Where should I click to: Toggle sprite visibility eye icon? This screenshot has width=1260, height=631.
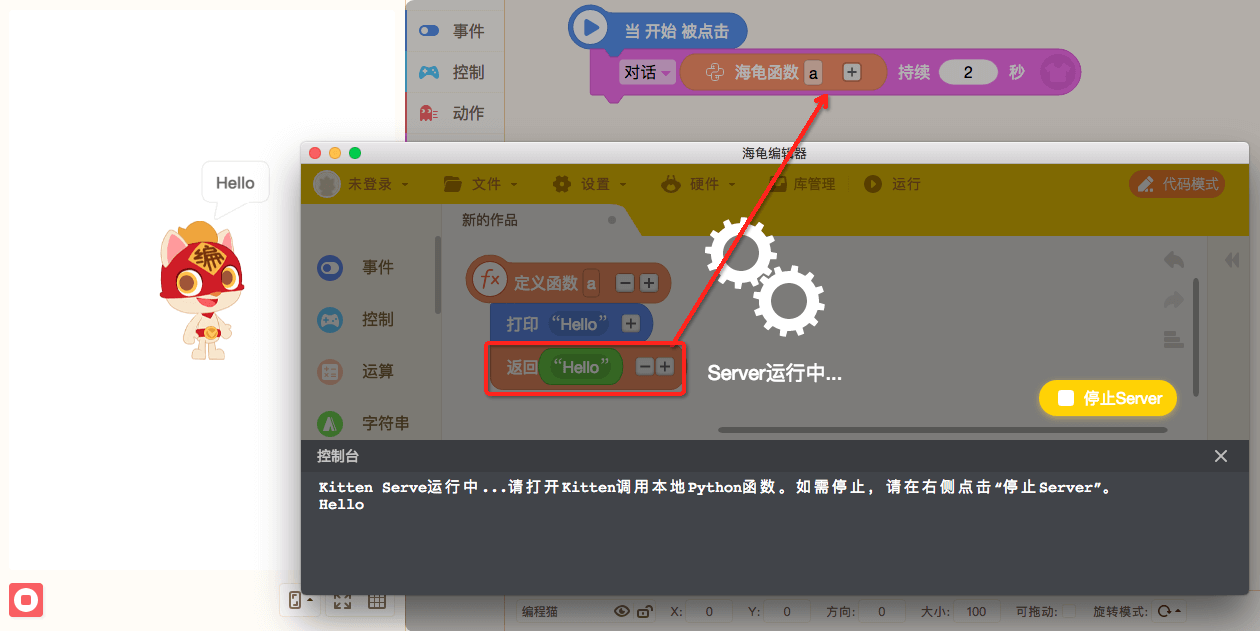pyautogui.click(x=622, y=611)
